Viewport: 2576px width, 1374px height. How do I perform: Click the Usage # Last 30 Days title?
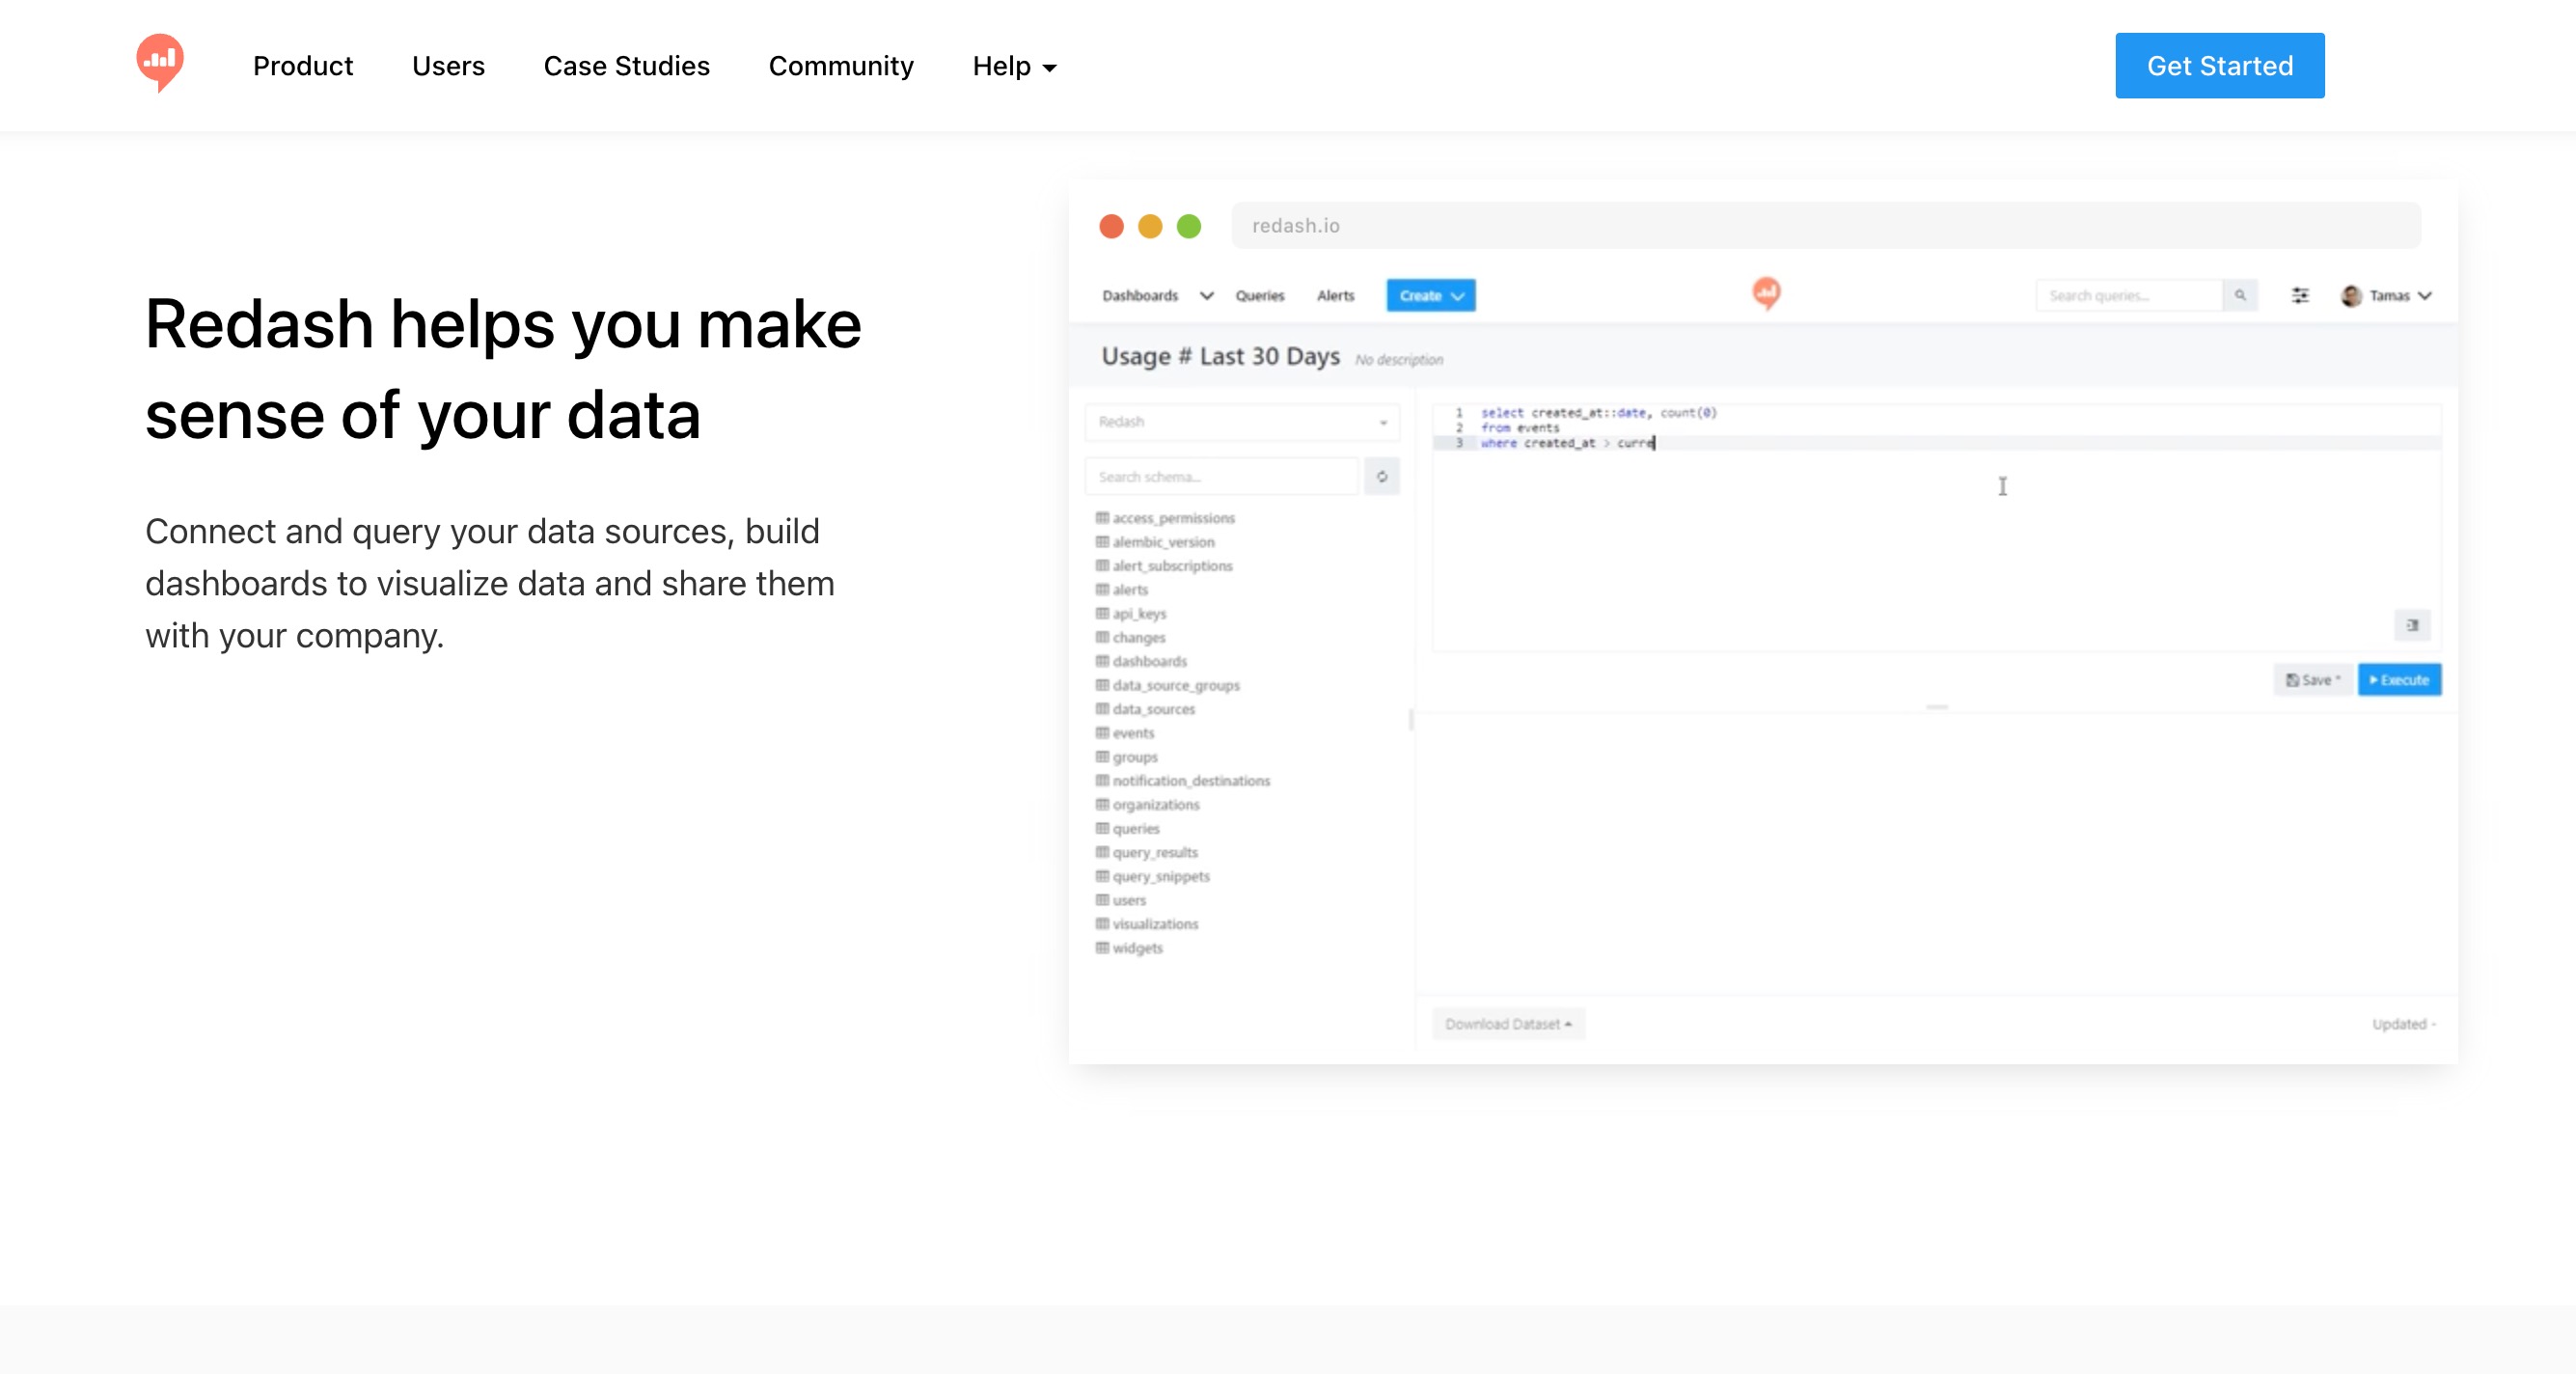click(1220, 357)
